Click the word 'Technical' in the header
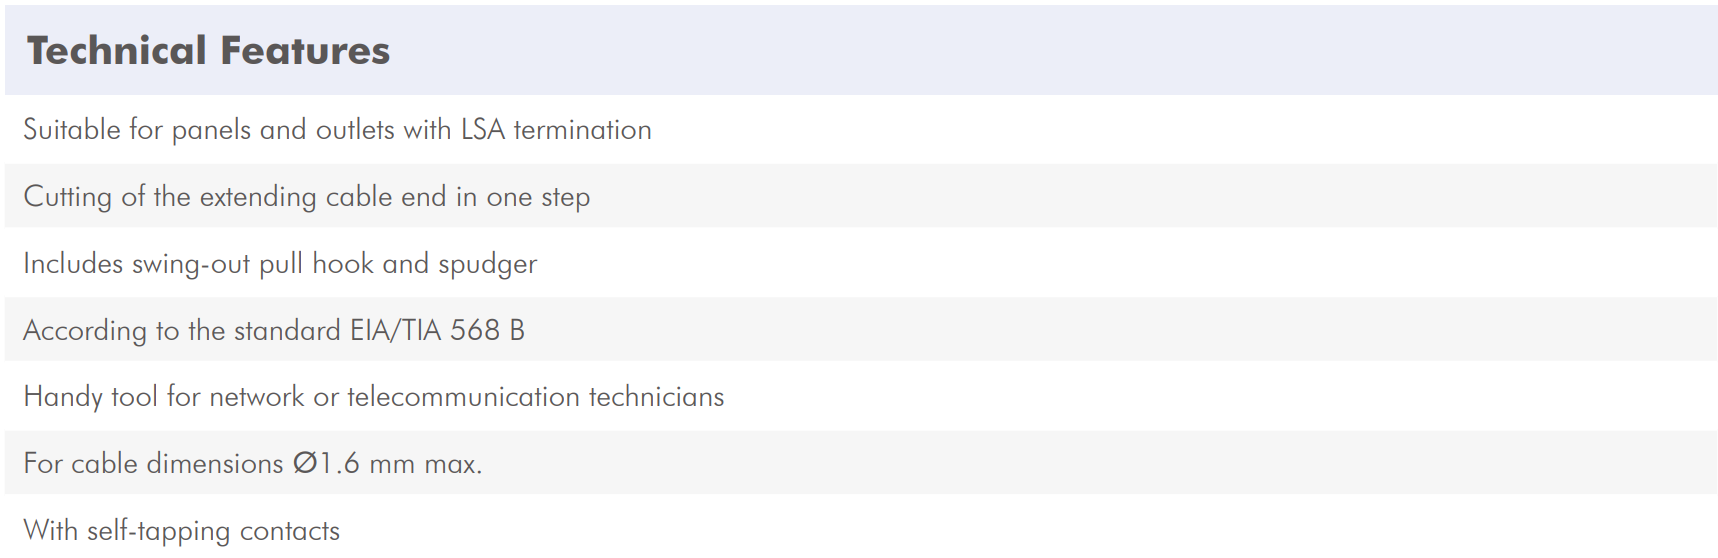Viewport: 1718px width, 558px height. [116, 50]
